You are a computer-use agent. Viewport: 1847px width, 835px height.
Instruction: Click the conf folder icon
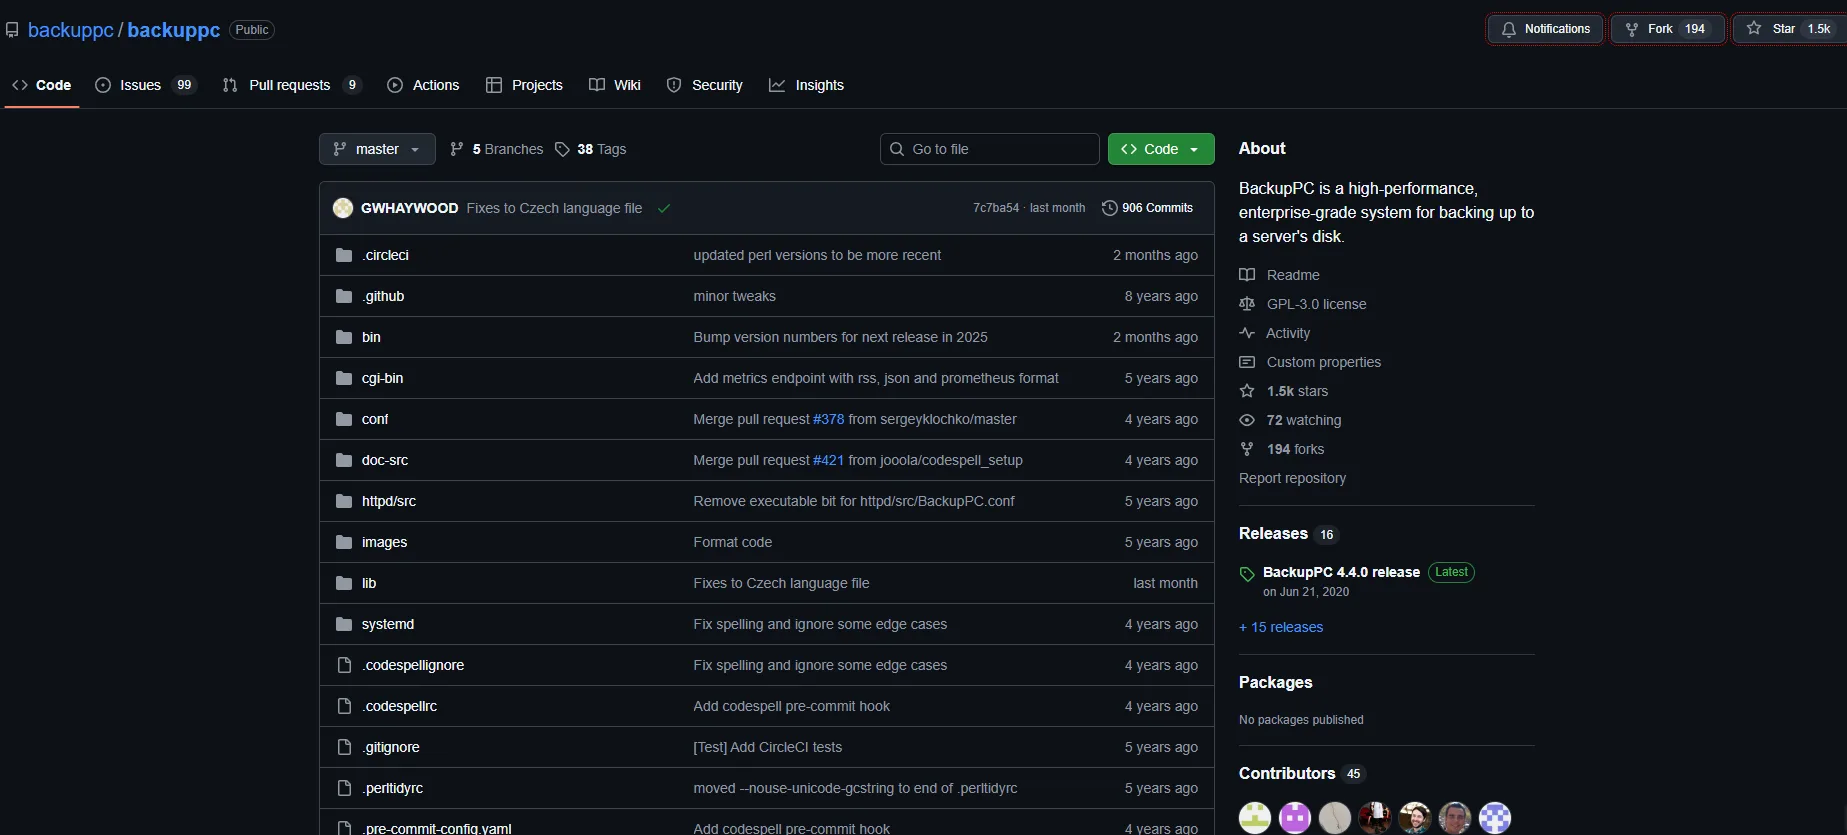(344, 419)
